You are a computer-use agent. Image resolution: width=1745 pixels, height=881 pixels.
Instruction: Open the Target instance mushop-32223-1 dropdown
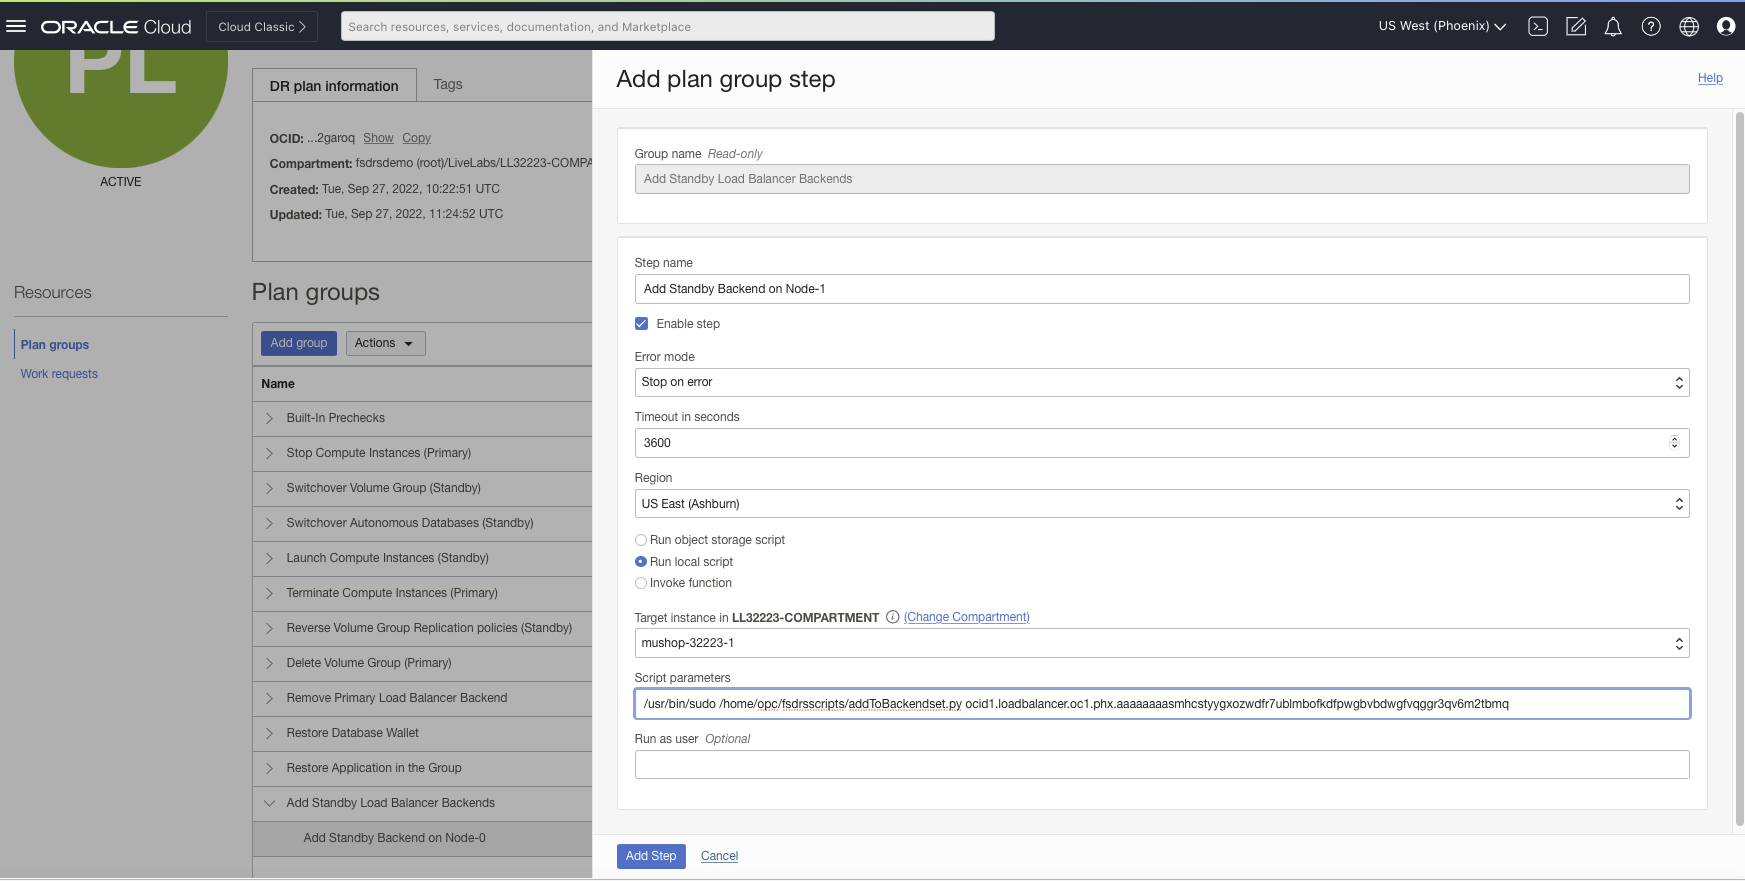pos(1161,643)
